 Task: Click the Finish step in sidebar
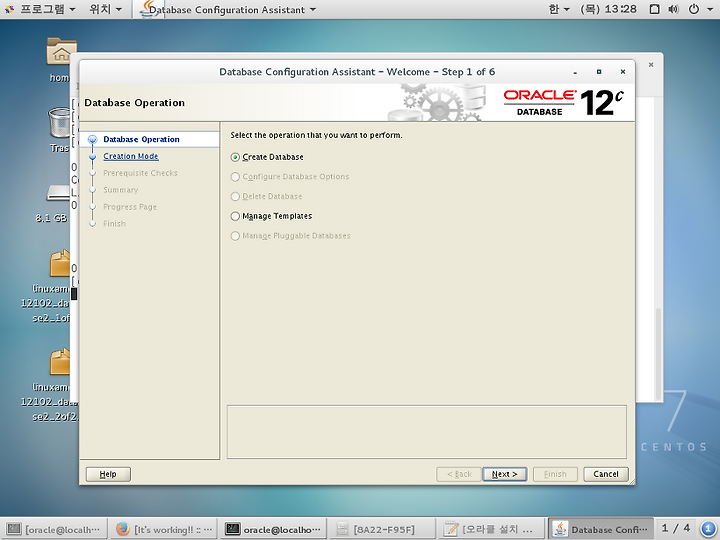[x=114, y=224]
